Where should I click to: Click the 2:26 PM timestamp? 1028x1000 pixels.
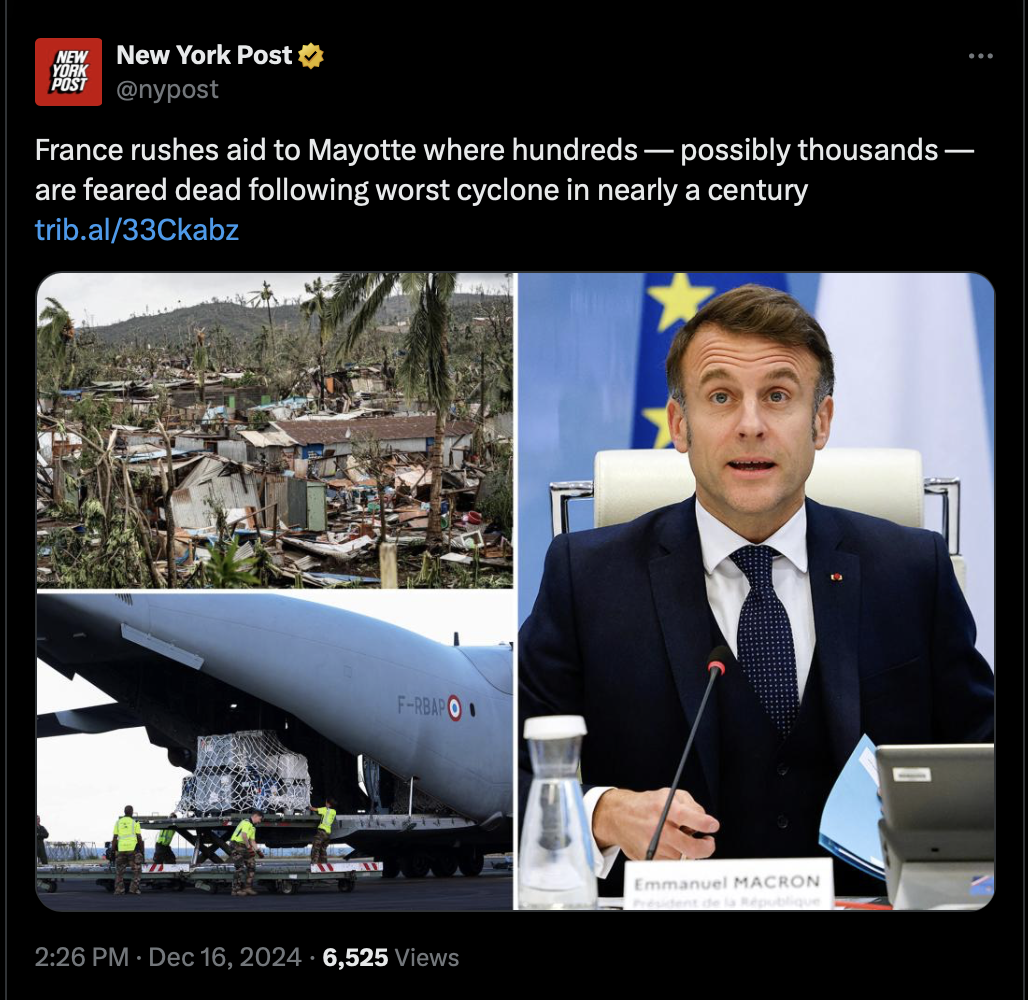tap(81, 957)
